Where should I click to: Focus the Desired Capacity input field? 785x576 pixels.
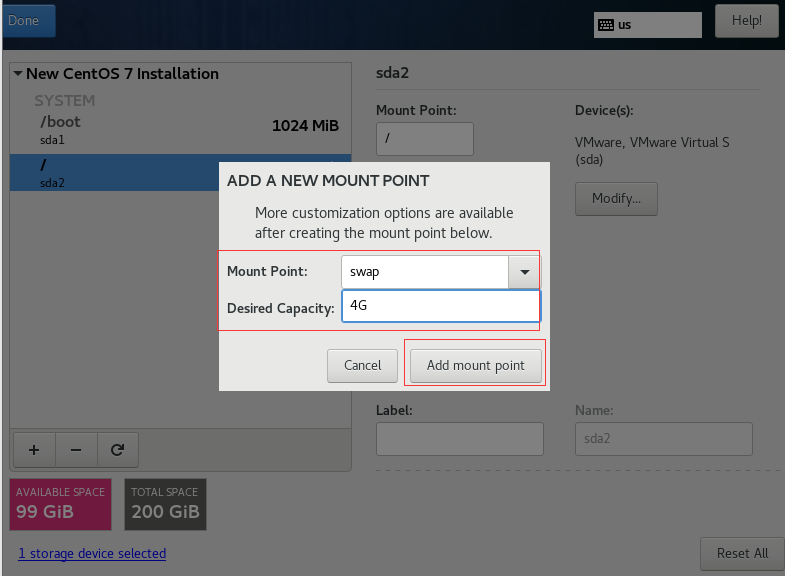(x=440, y=307)
